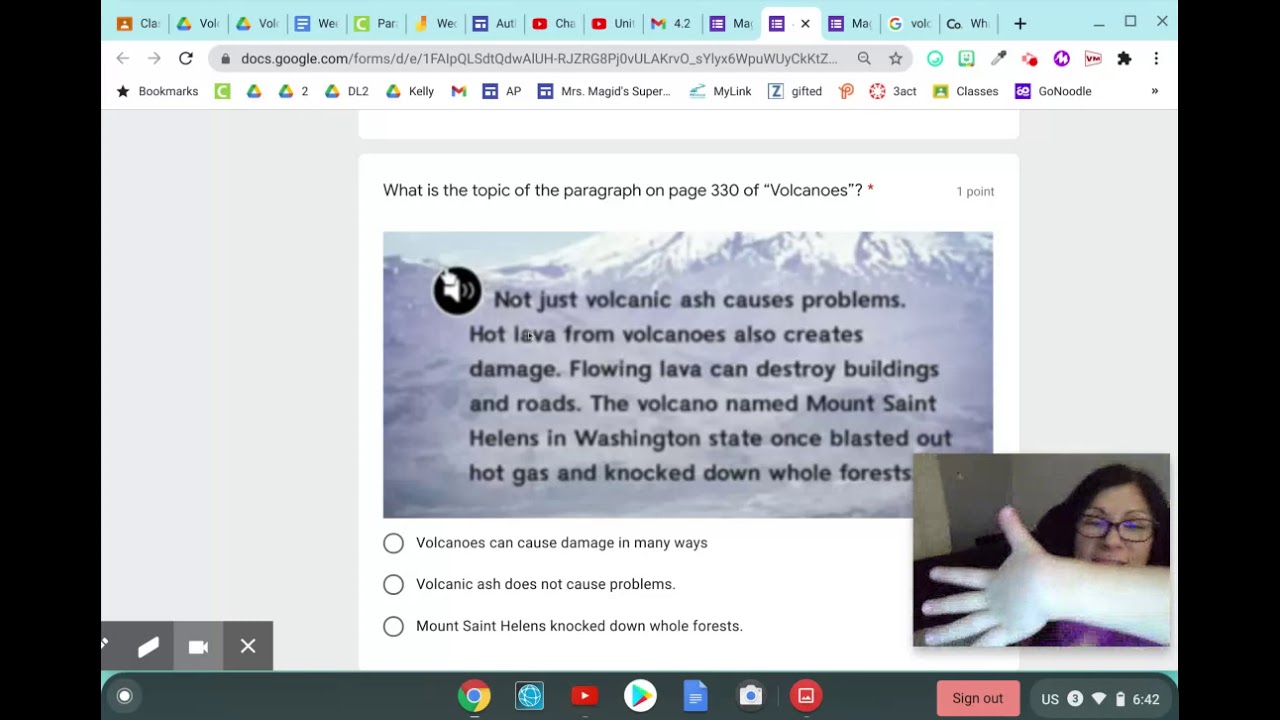Click the address bar URL field
1280x720 pixels.
(x=539, y=59)
